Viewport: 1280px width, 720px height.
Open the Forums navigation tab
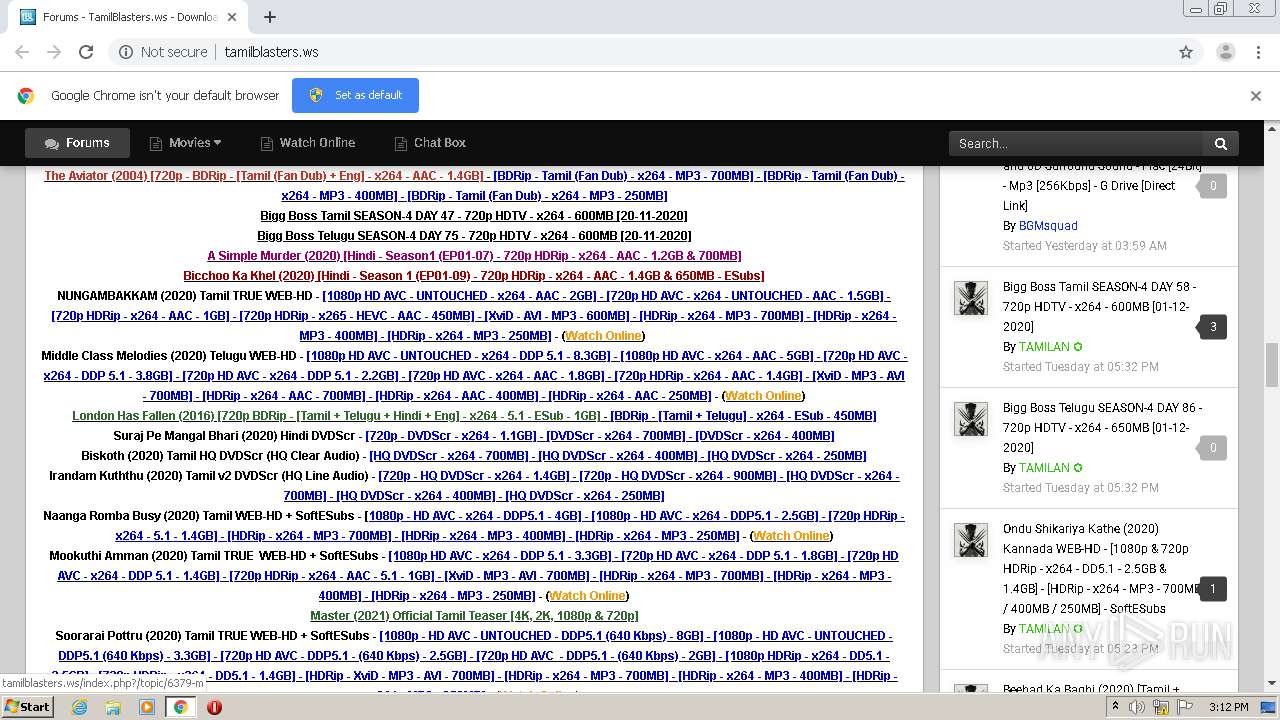pos(77,143)
